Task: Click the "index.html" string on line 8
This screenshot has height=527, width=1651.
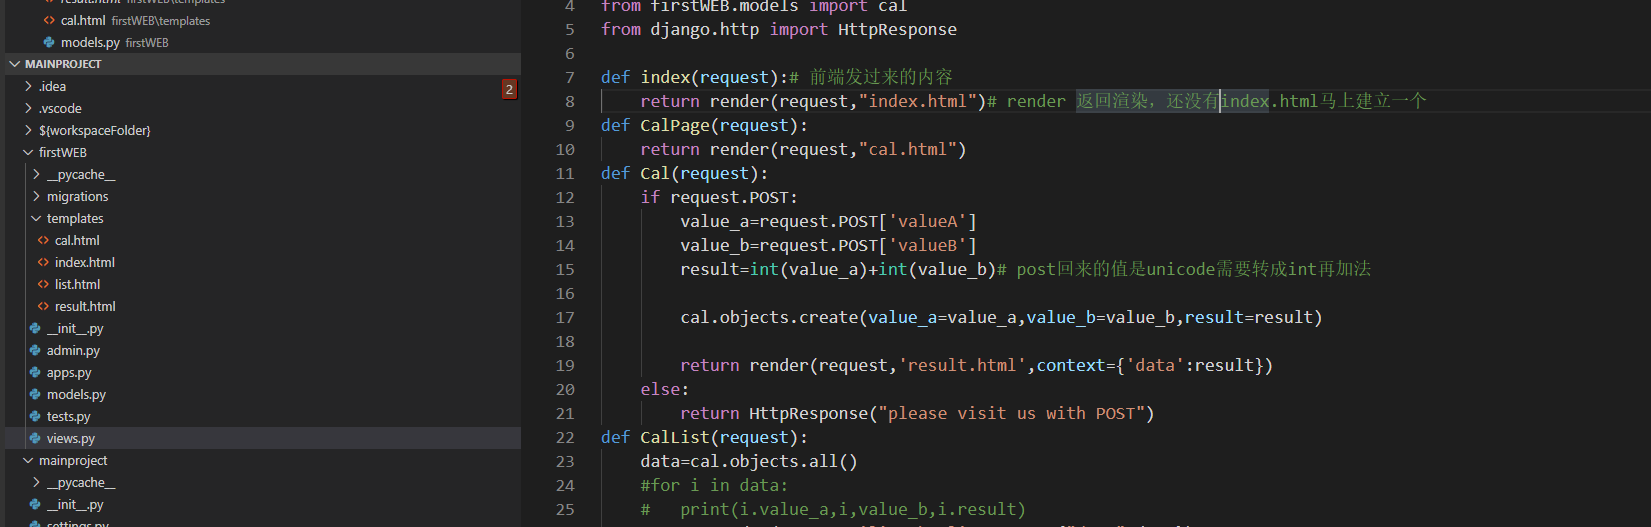Action: [918, 102]
